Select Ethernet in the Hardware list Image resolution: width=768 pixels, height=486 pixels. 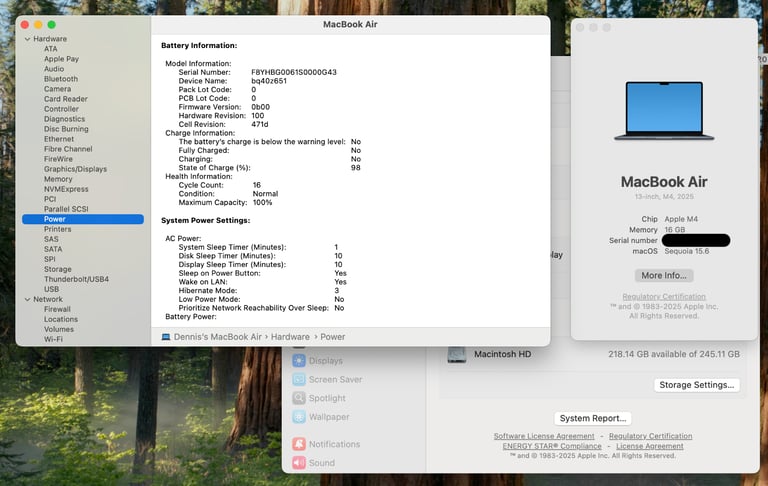coord(59,139)
